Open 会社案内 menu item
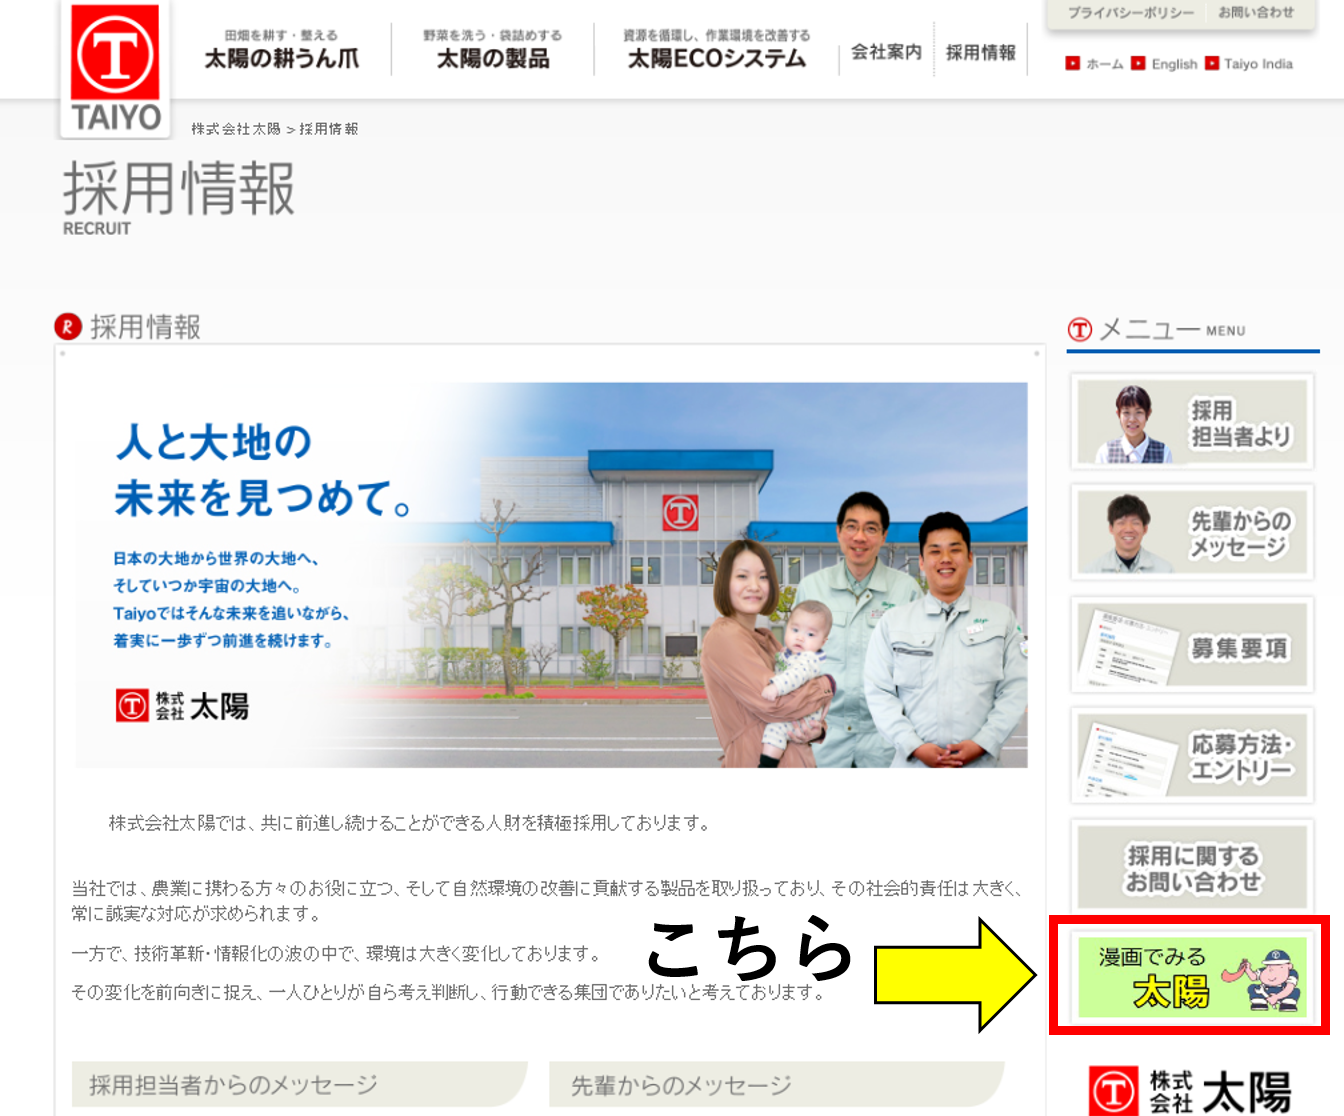 coord(886,52)
